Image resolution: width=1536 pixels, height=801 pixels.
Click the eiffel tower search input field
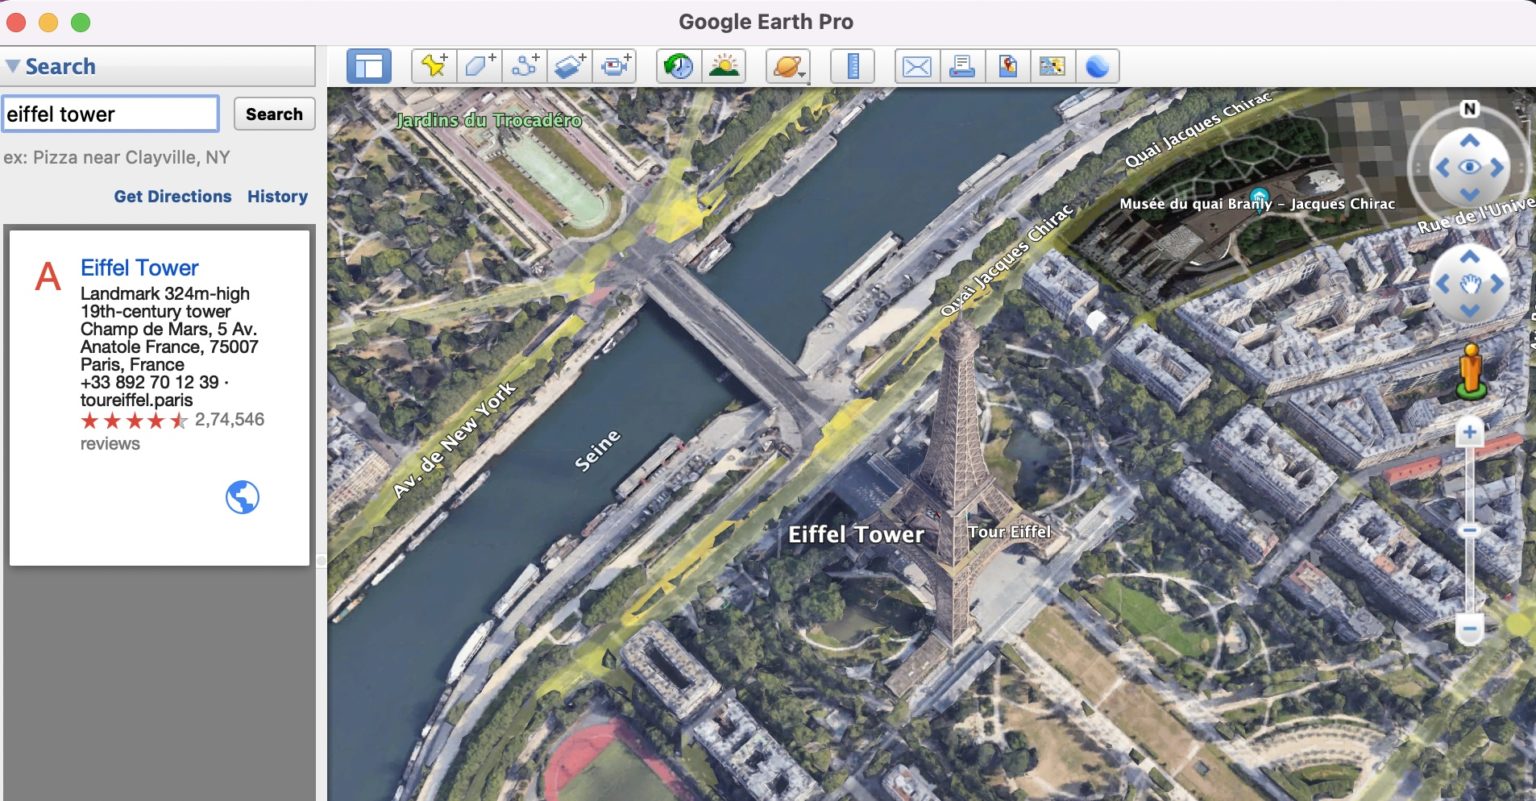tap(110, 113)
